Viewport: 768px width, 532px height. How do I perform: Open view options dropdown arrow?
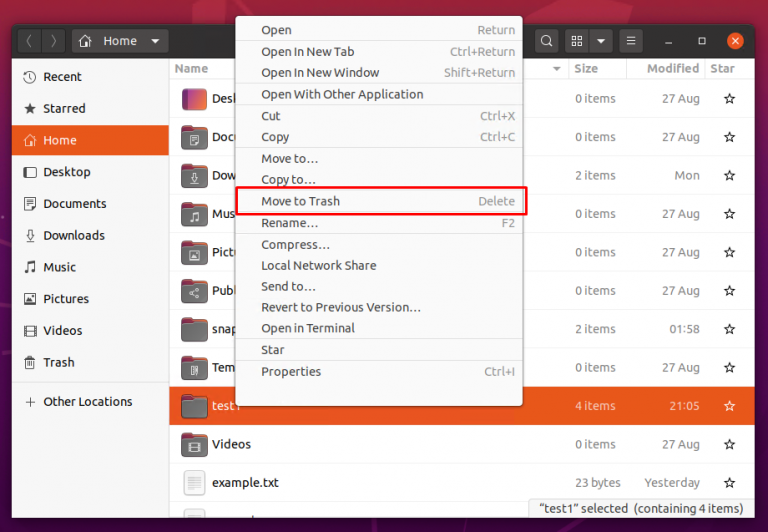[601, 41]
